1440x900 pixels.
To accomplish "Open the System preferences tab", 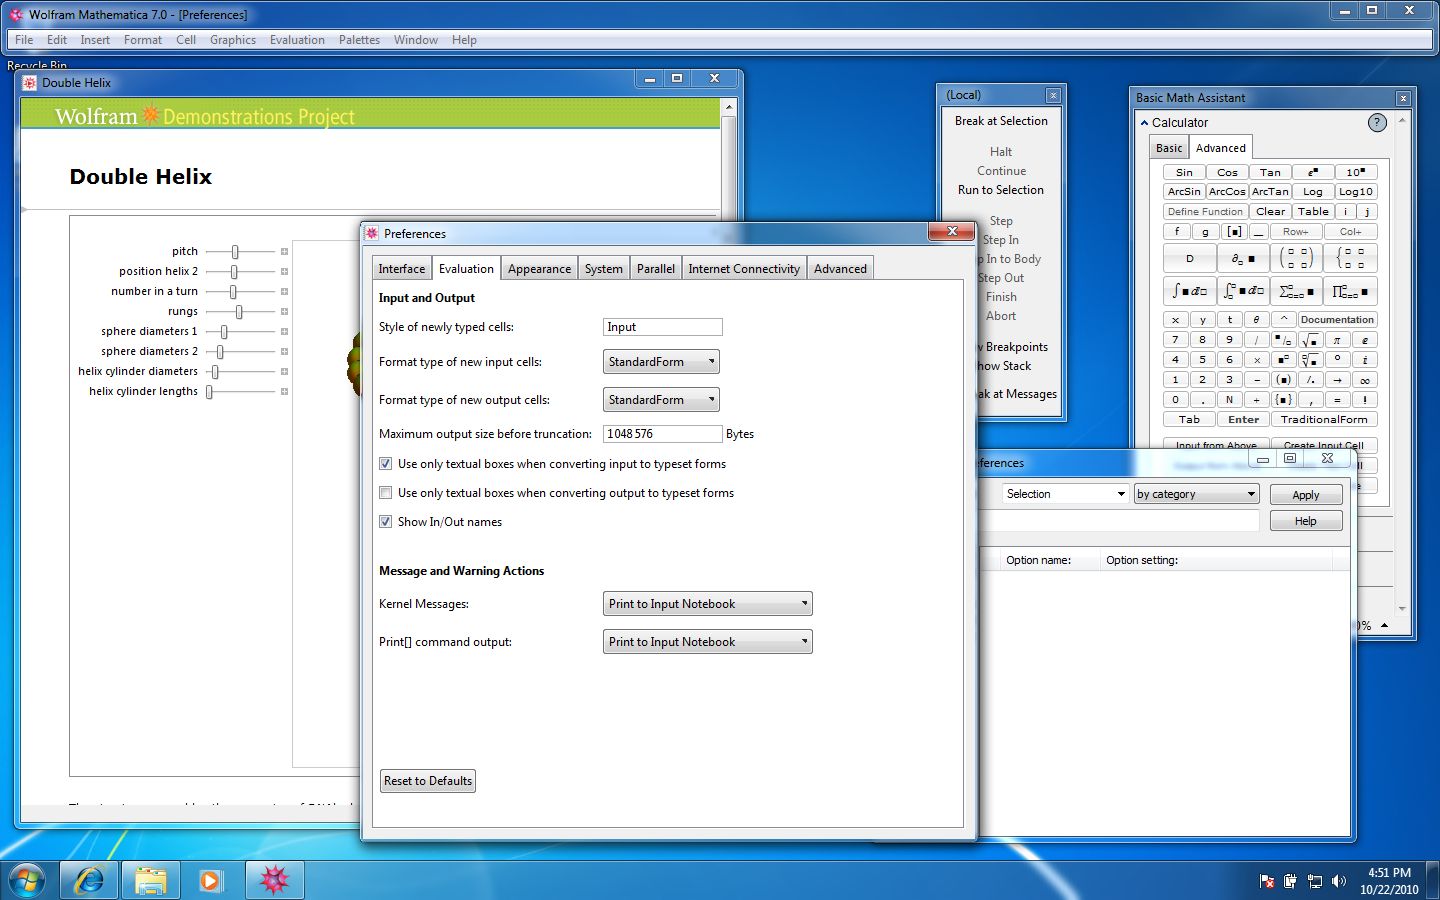I will coord(604,269).
